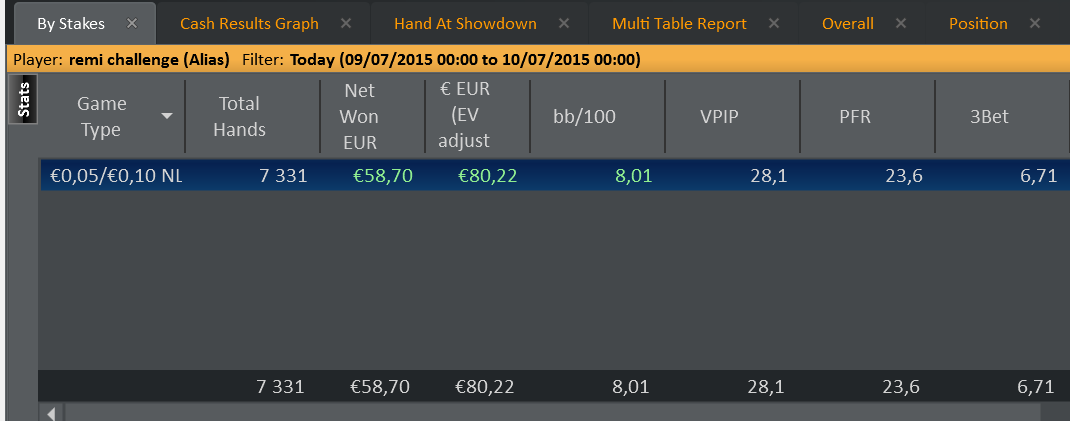Select the €0,05/€0,10 NL stakes row
The width and height of the screenshot is (1070, 421).
[554, 176]
